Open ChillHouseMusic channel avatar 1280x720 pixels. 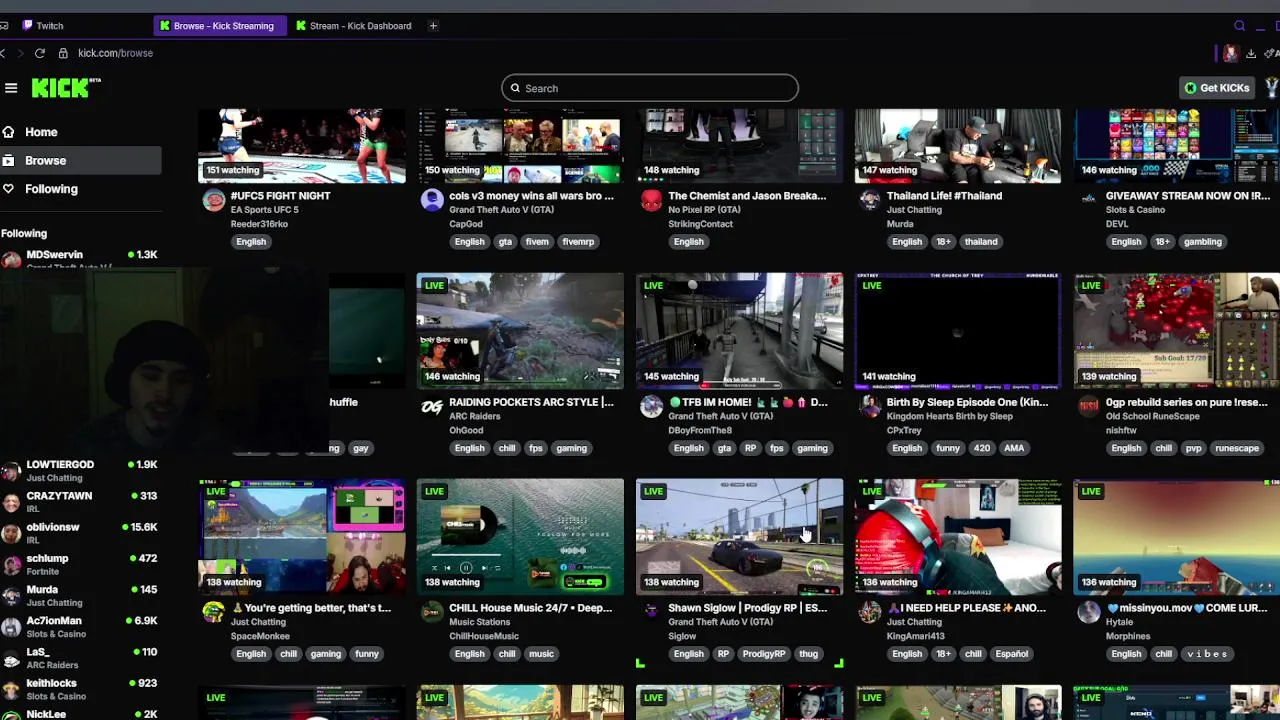coord(432,612)
